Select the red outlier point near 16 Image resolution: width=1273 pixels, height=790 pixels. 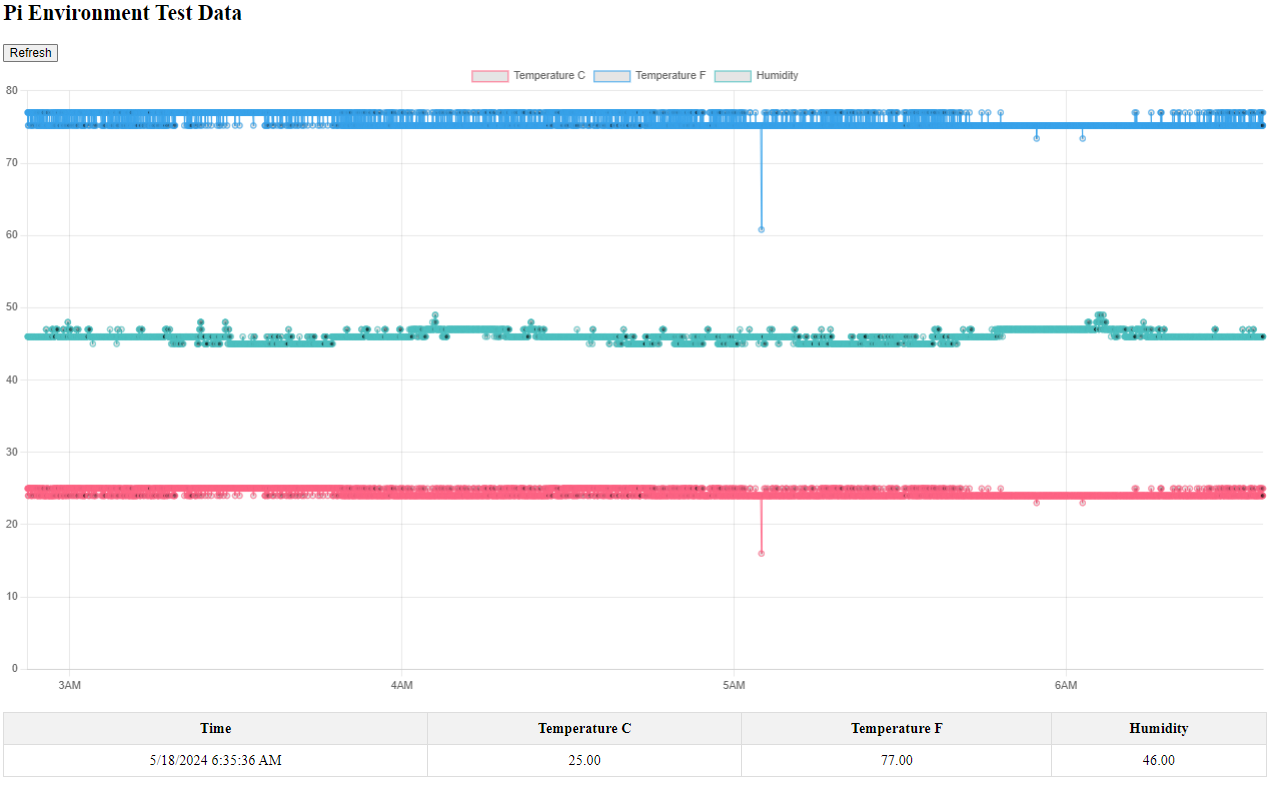[761, 553]
